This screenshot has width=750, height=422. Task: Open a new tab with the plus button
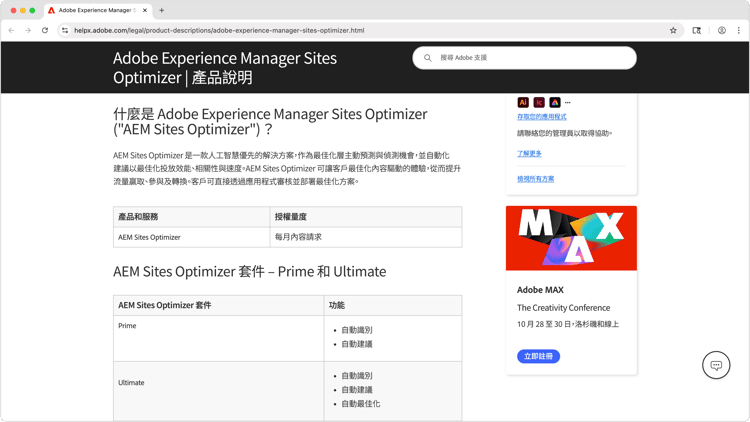pos(162,10)
